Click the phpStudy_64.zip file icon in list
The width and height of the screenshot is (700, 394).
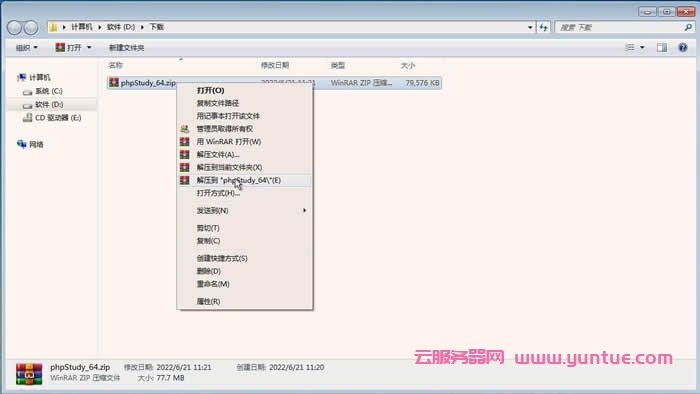pos(114,83)
